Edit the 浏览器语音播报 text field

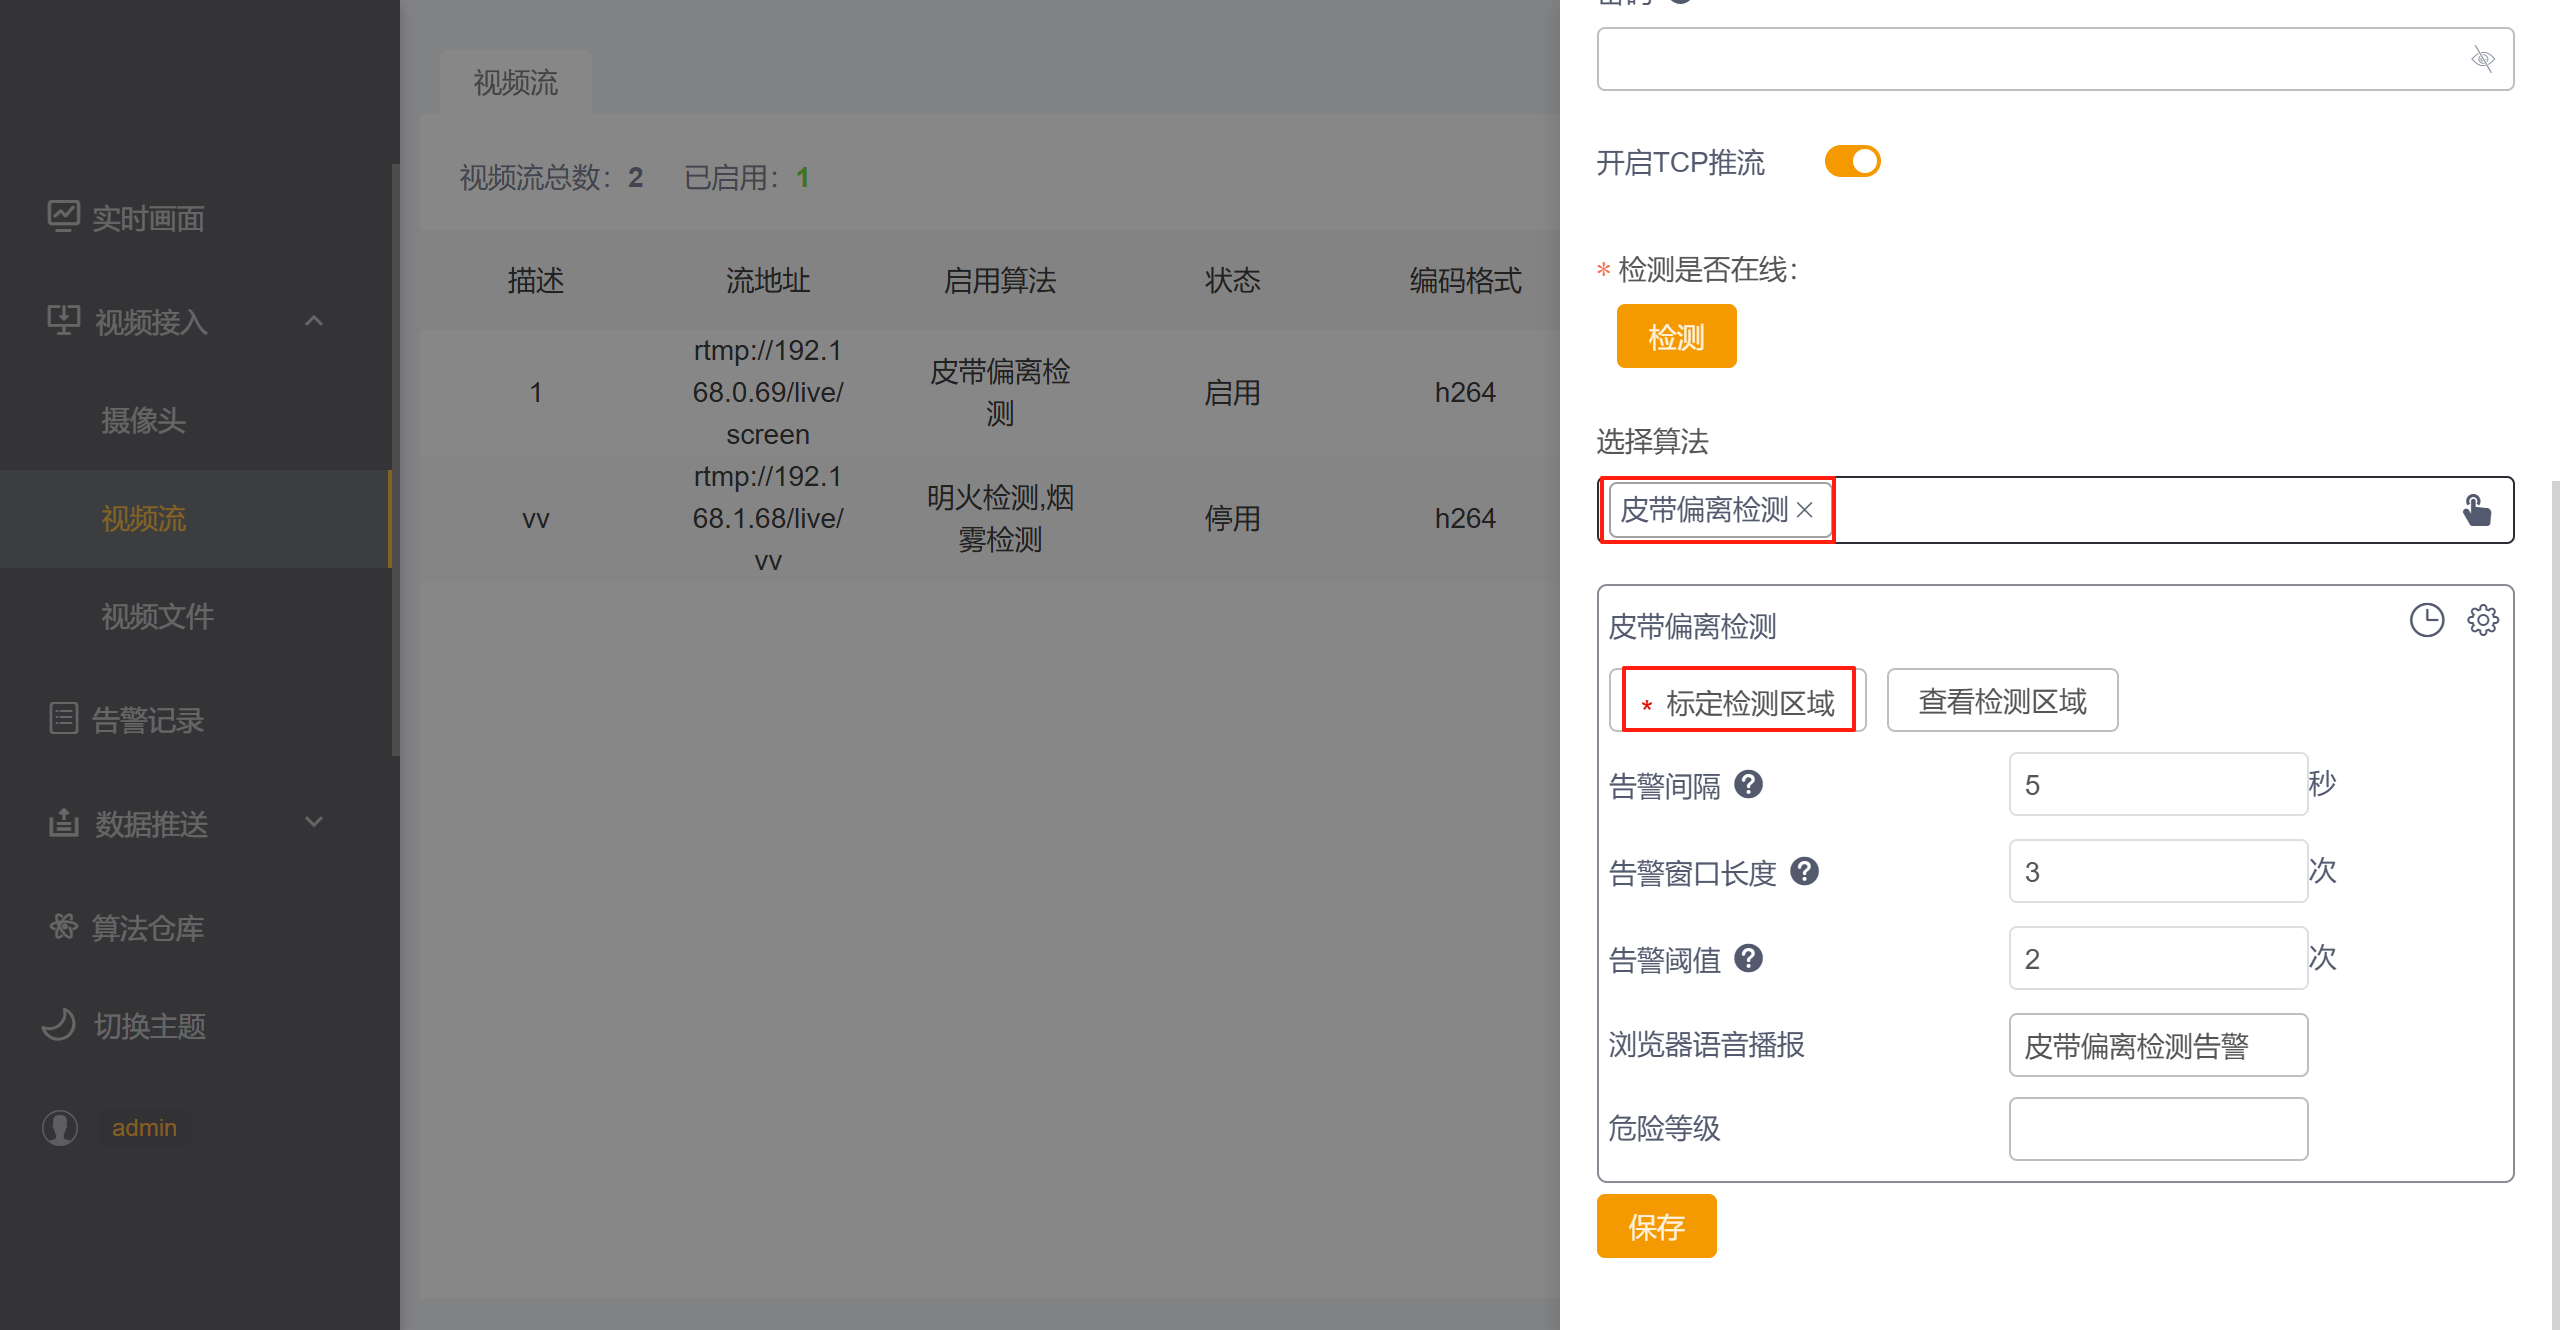coord(2158,1045)
